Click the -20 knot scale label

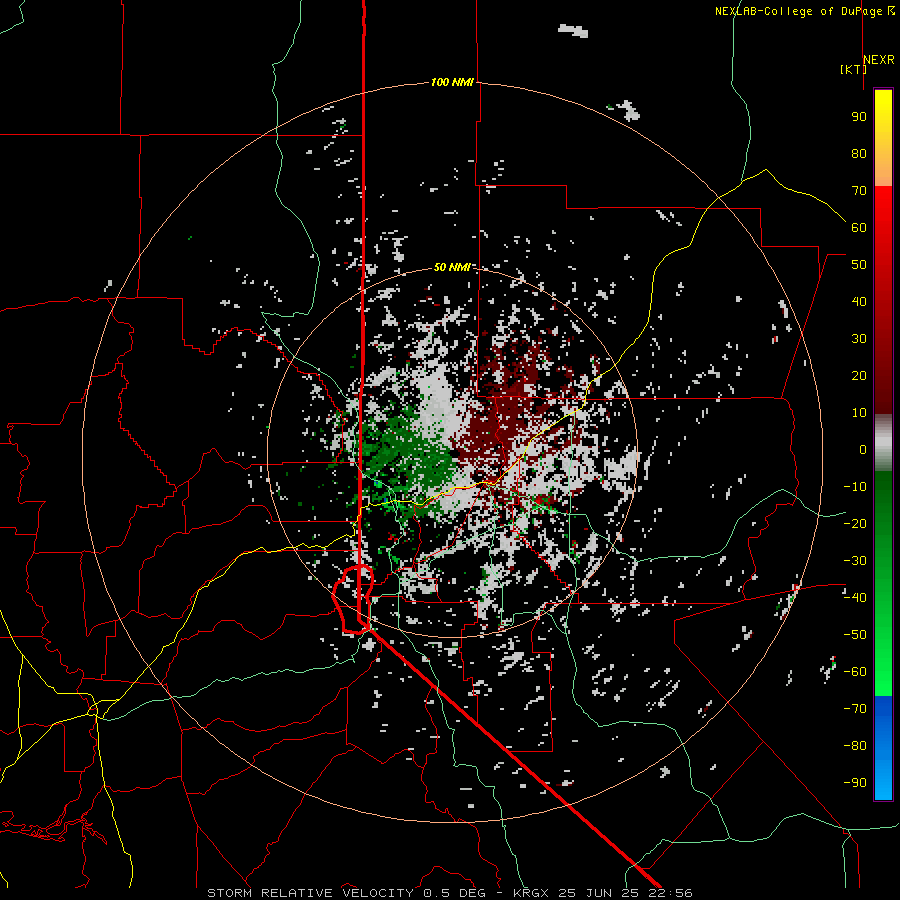pyautogui.click(x=855, y=523)
